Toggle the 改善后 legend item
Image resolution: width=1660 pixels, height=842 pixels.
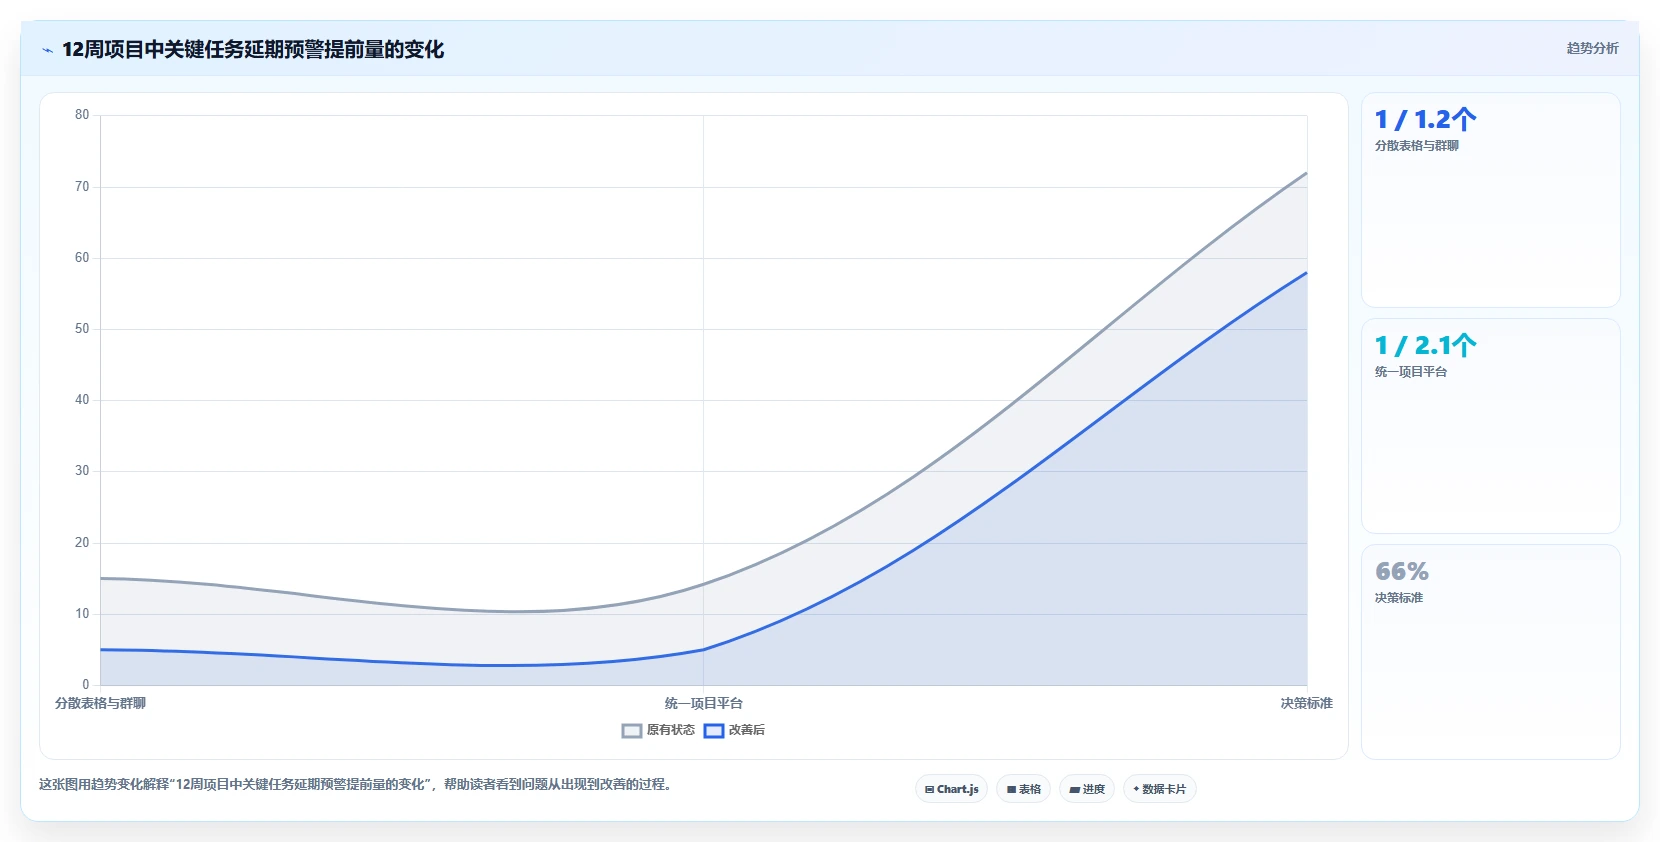[734, 730]
